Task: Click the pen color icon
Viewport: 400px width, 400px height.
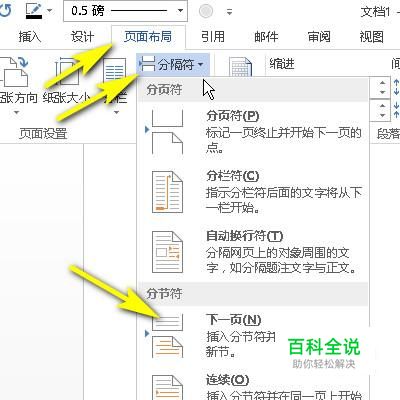Action: tap(34, 10)
